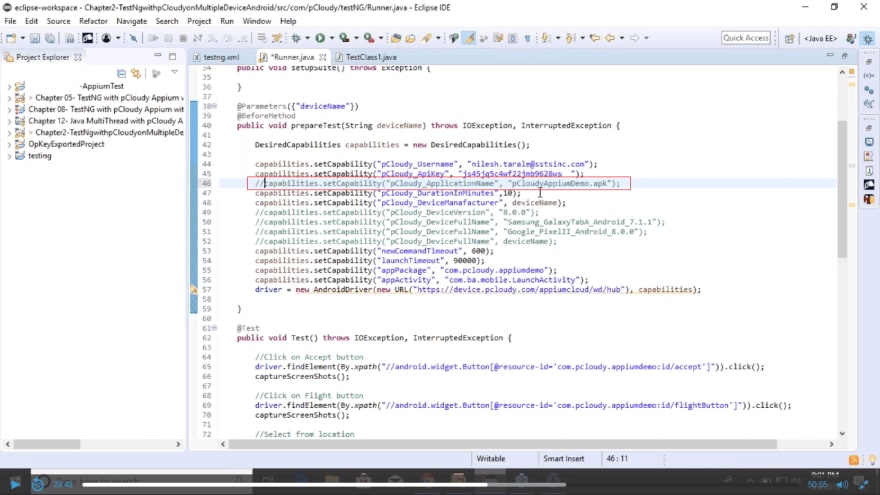Click Collapse All in Project Explorer

coord(121,73)
